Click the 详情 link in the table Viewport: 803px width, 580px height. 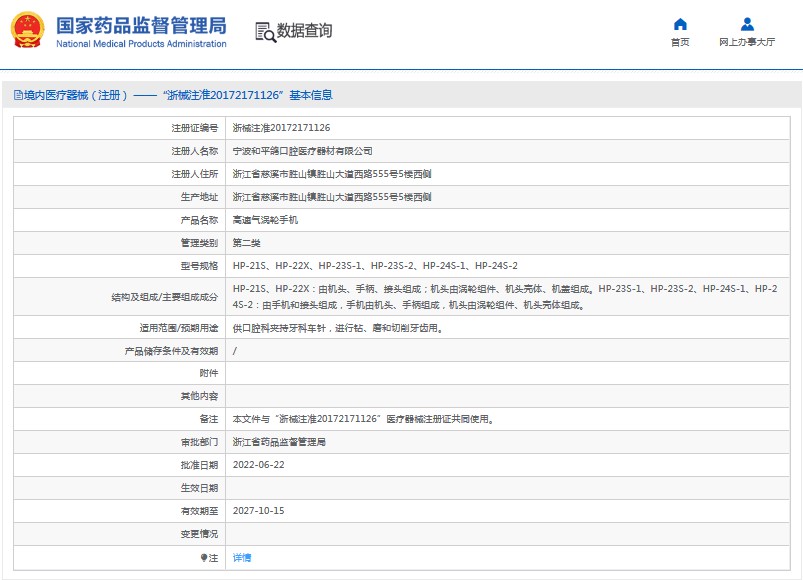coord(242,557)
